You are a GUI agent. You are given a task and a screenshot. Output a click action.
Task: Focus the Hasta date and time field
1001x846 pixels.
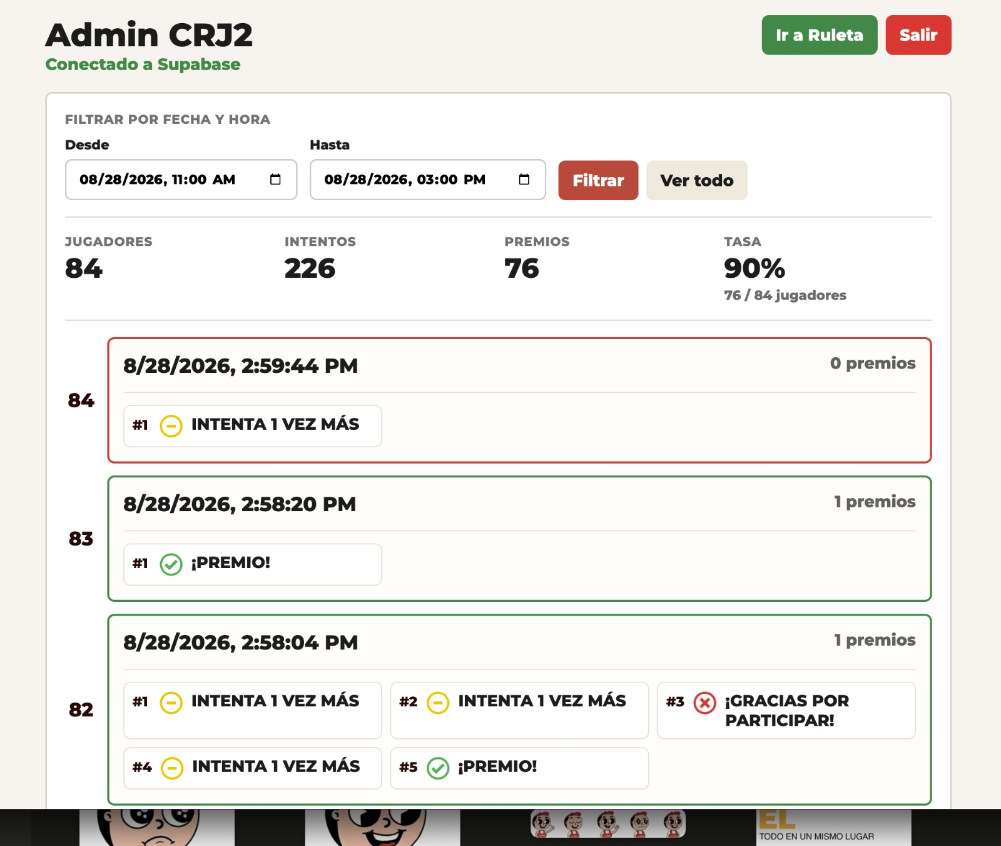point(428,179)
